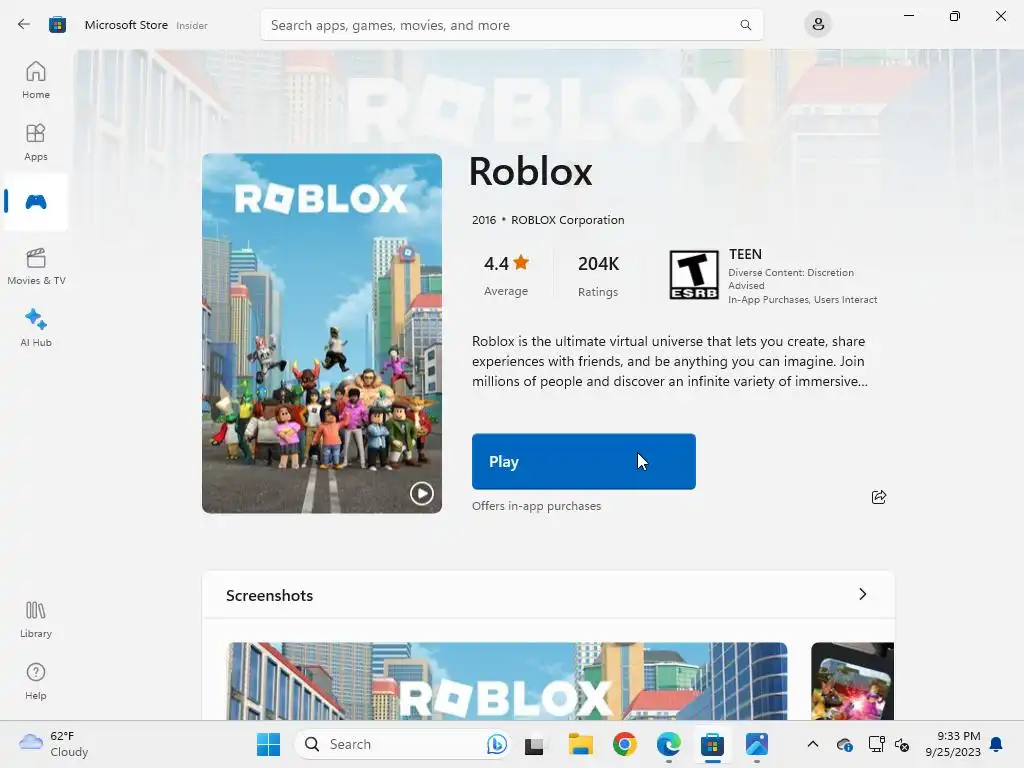This screenshot has height=768, width=1024.
Task: Open Home in the sidebar
Action: [x=36, y=80]
